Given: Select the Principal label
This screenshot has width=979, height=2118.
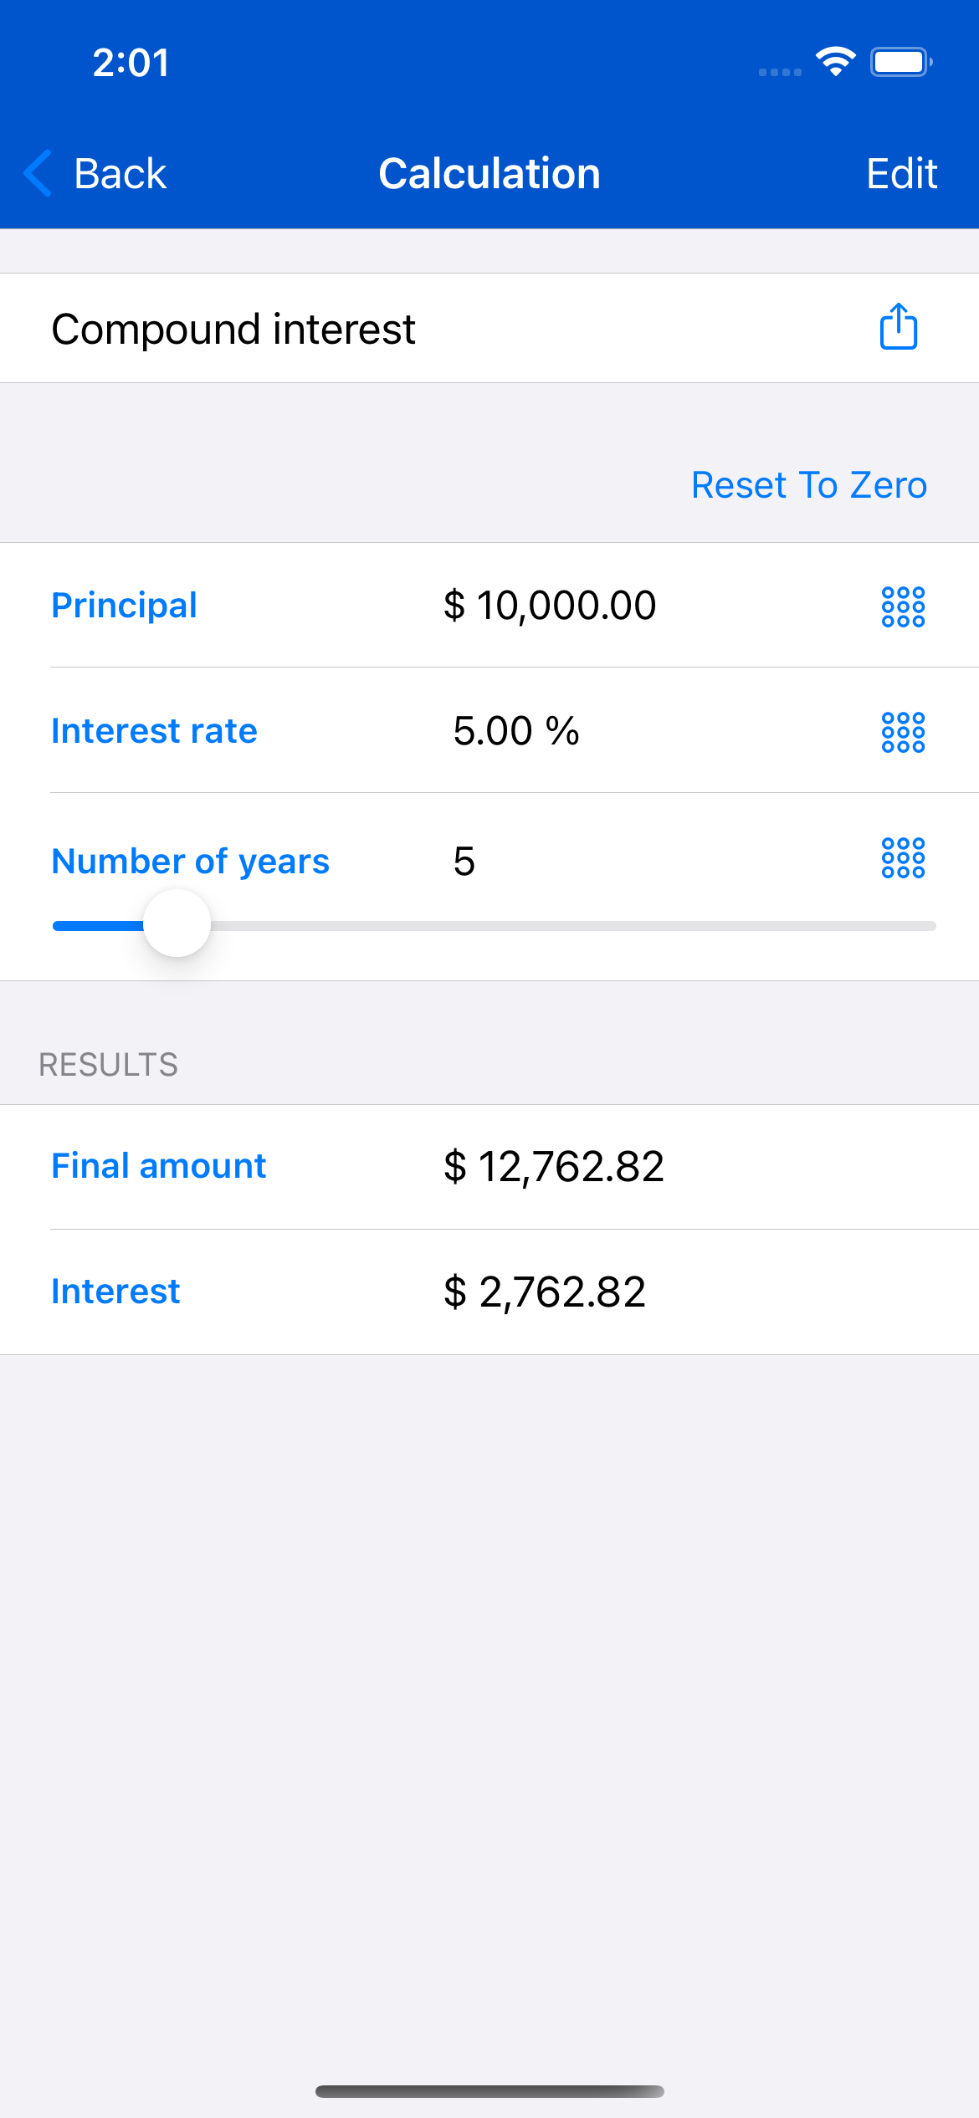Looking at the screenshot, I should (124, 606).
